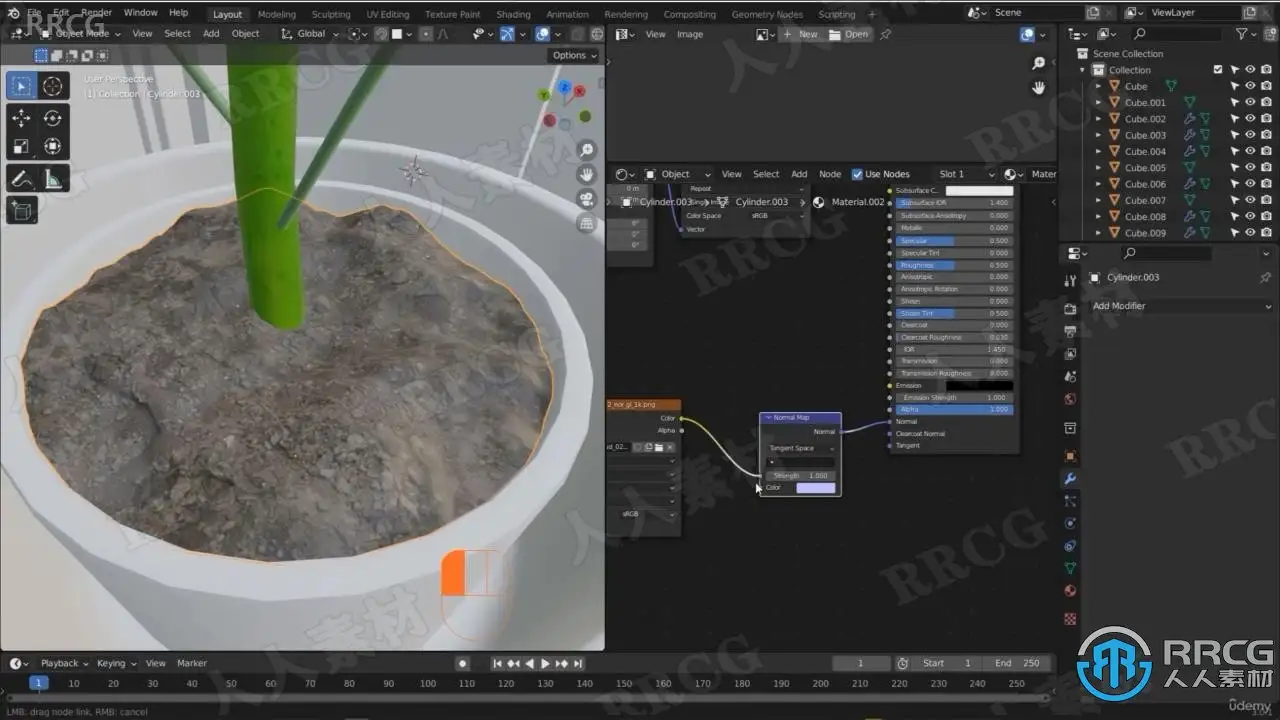Open the Render properties tab
1280x720 pixels.
pos(1070,308)
